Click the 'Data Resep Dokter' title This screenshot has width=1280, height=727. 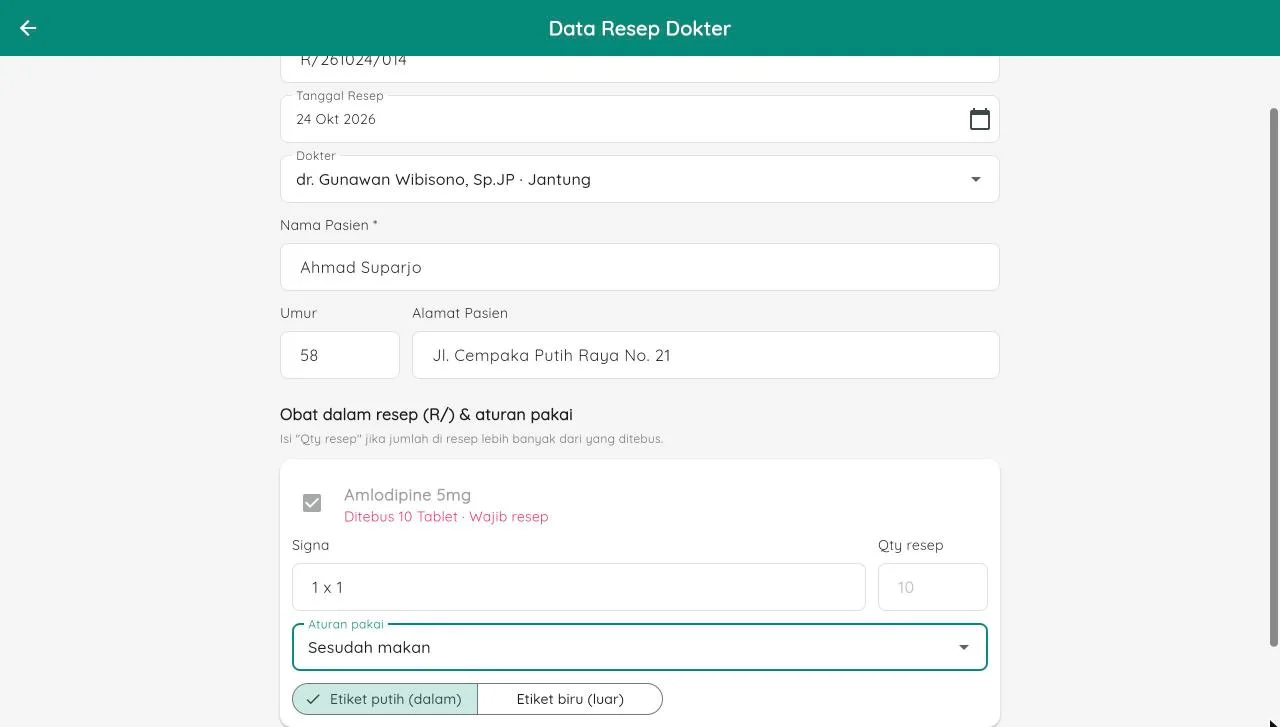[640, 28]
